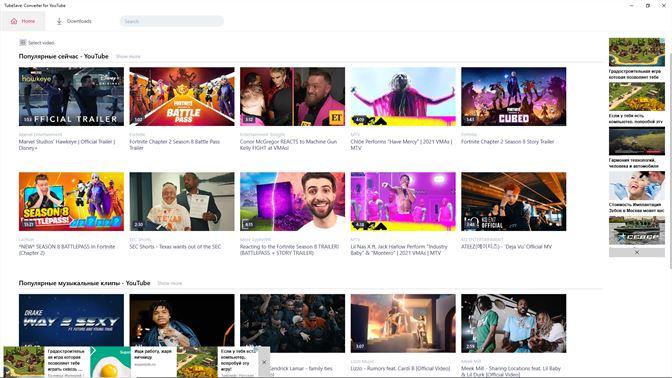Screen dimensions: 672x378
Task: Click title 'ATEEZ - Deja Vu Official MV'
Action: point(507,247)
